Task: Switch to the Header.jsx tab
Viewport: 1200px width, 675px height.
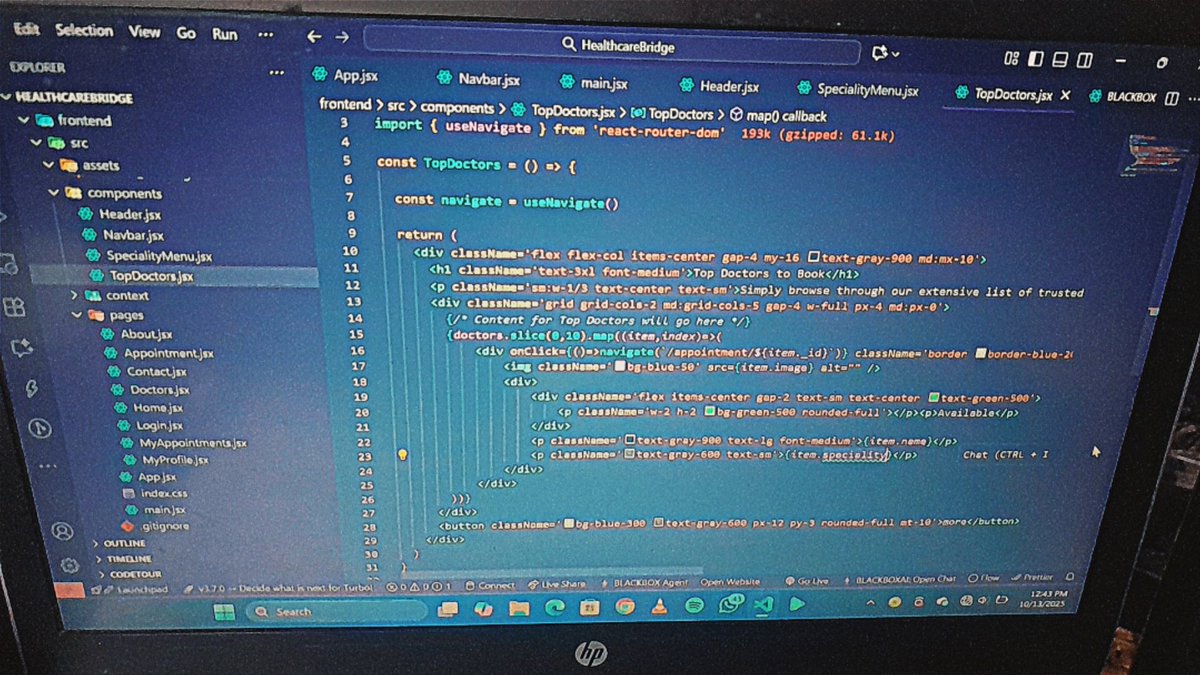Action: click(719, 87)
